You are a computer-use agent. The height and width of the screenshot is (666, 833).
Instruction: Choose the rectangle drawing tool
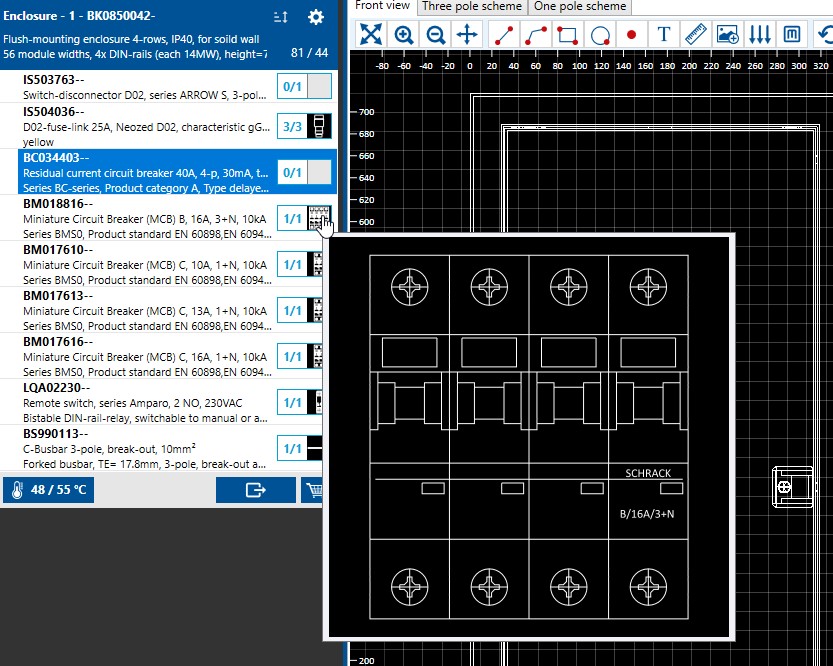568,34
